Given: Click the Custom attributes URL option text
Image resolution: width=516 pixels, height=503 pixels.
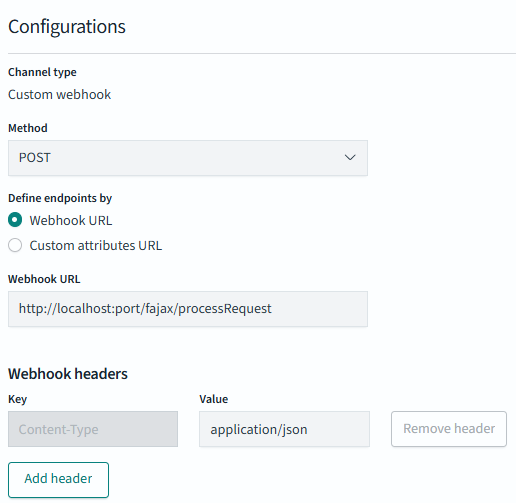Looking at the screenshot, I should [x=96, y=246].
